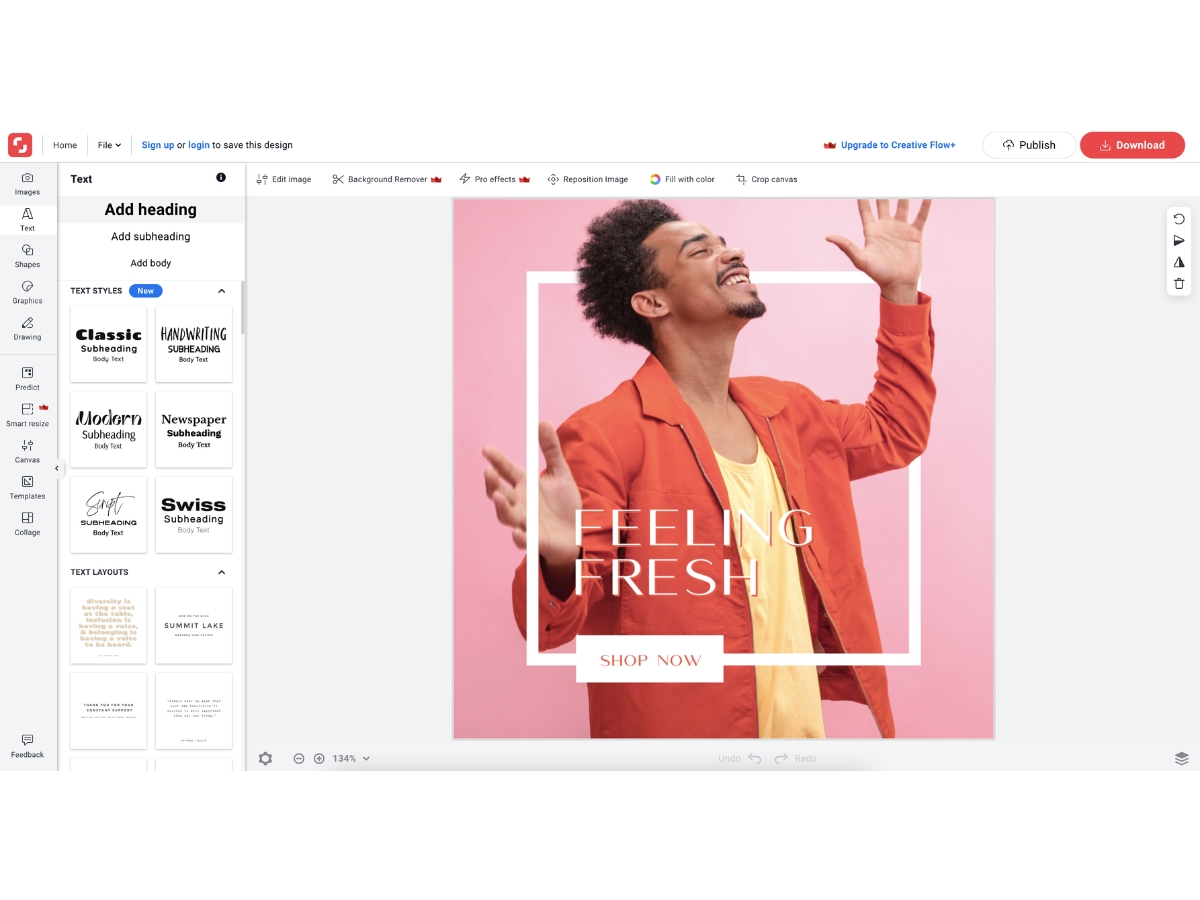Click the flip icon in right toolbar

click(x=1179, y=262)
